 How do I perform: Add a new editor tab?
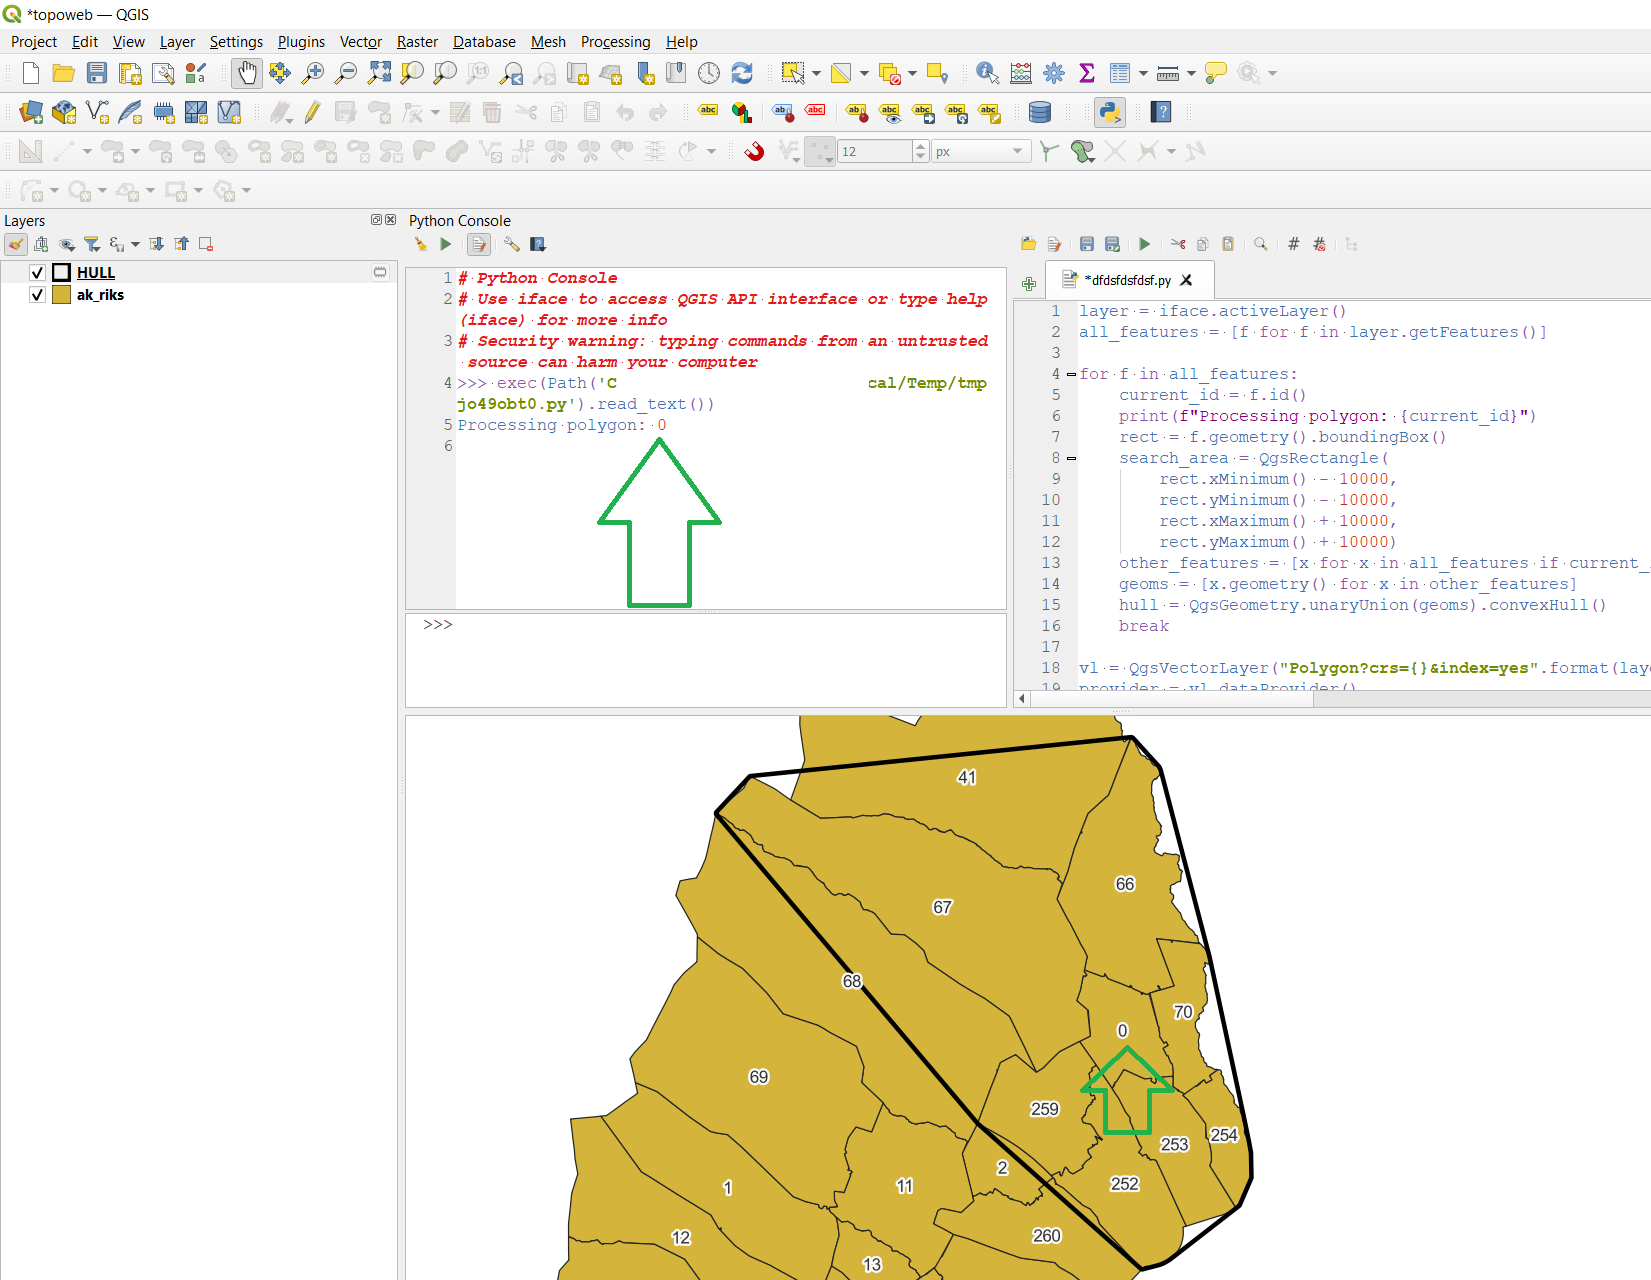1029,284
